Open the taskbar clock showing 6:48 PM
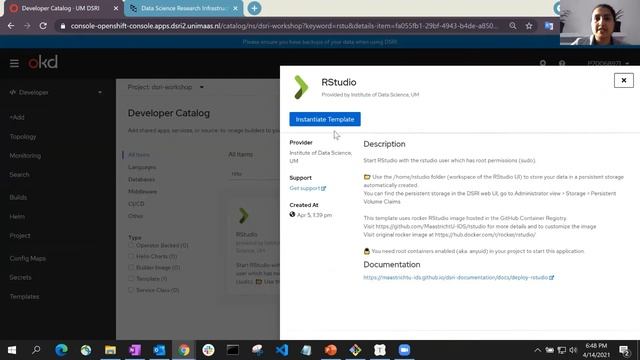The image size is (640, 360). tap(596, 350)
